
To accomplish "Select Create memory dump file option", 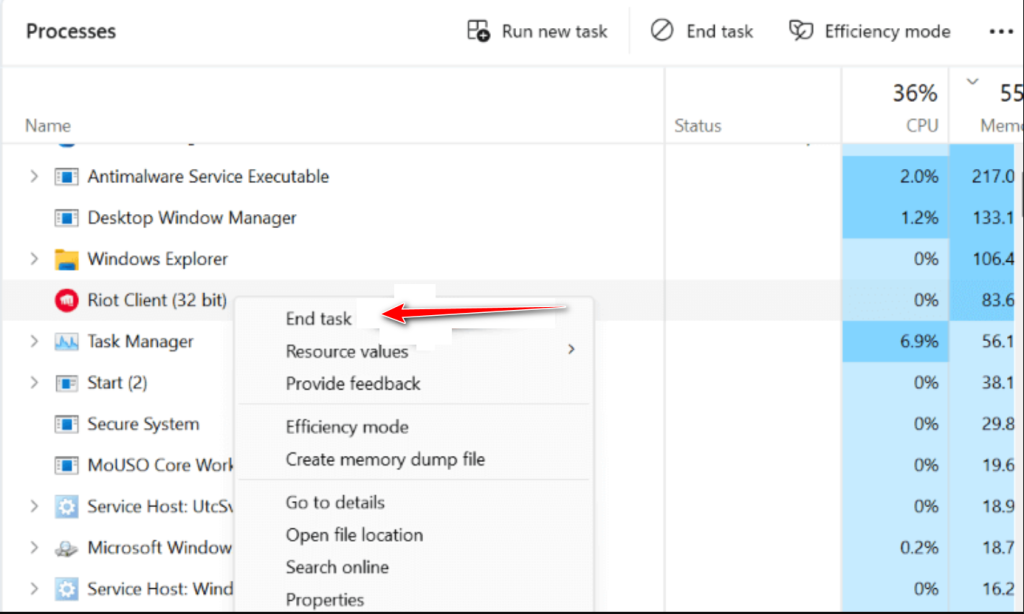I will (385, 460).
